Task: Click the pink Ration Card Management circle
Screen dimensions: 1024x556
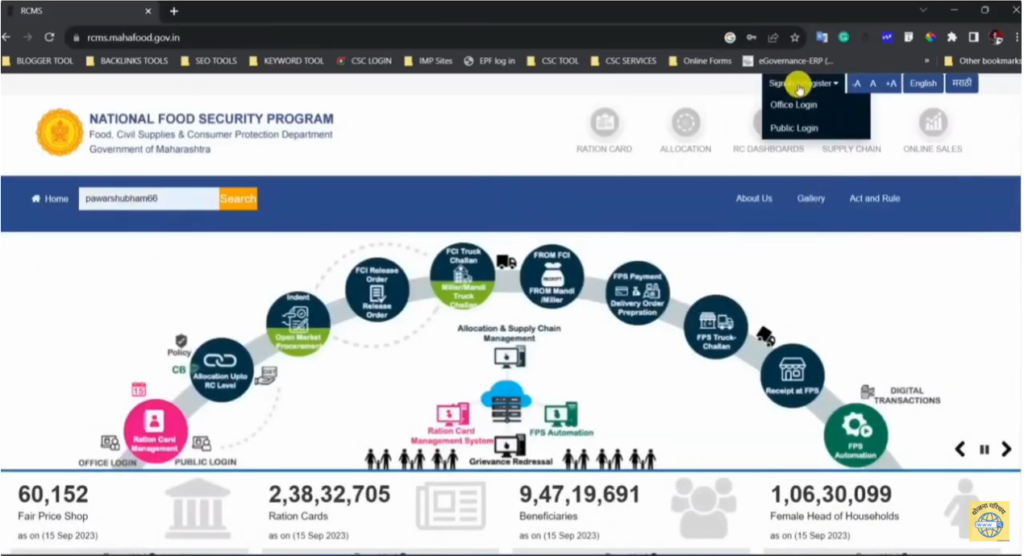Action: pos(155,431)
